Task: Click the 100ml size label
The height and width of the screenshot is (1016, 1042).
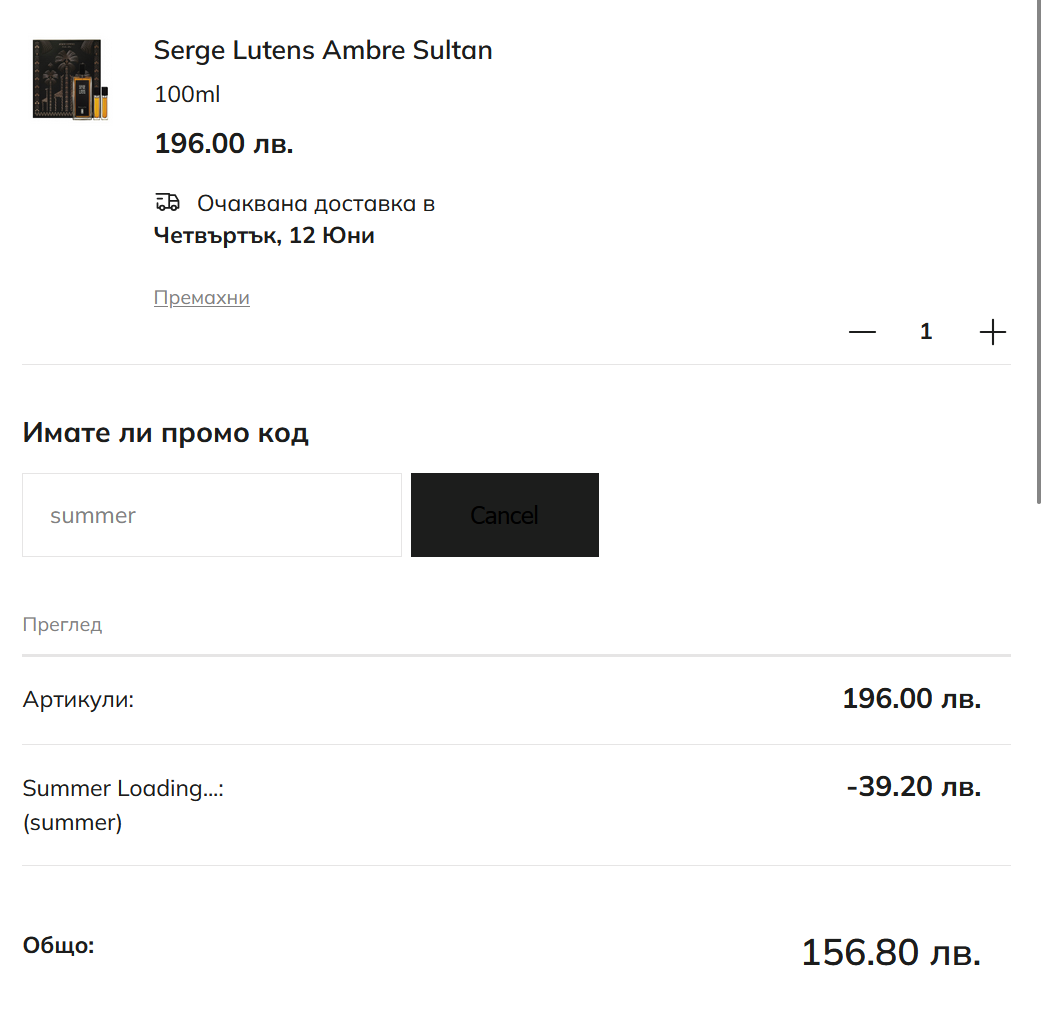Action: [x=187, y=94]
